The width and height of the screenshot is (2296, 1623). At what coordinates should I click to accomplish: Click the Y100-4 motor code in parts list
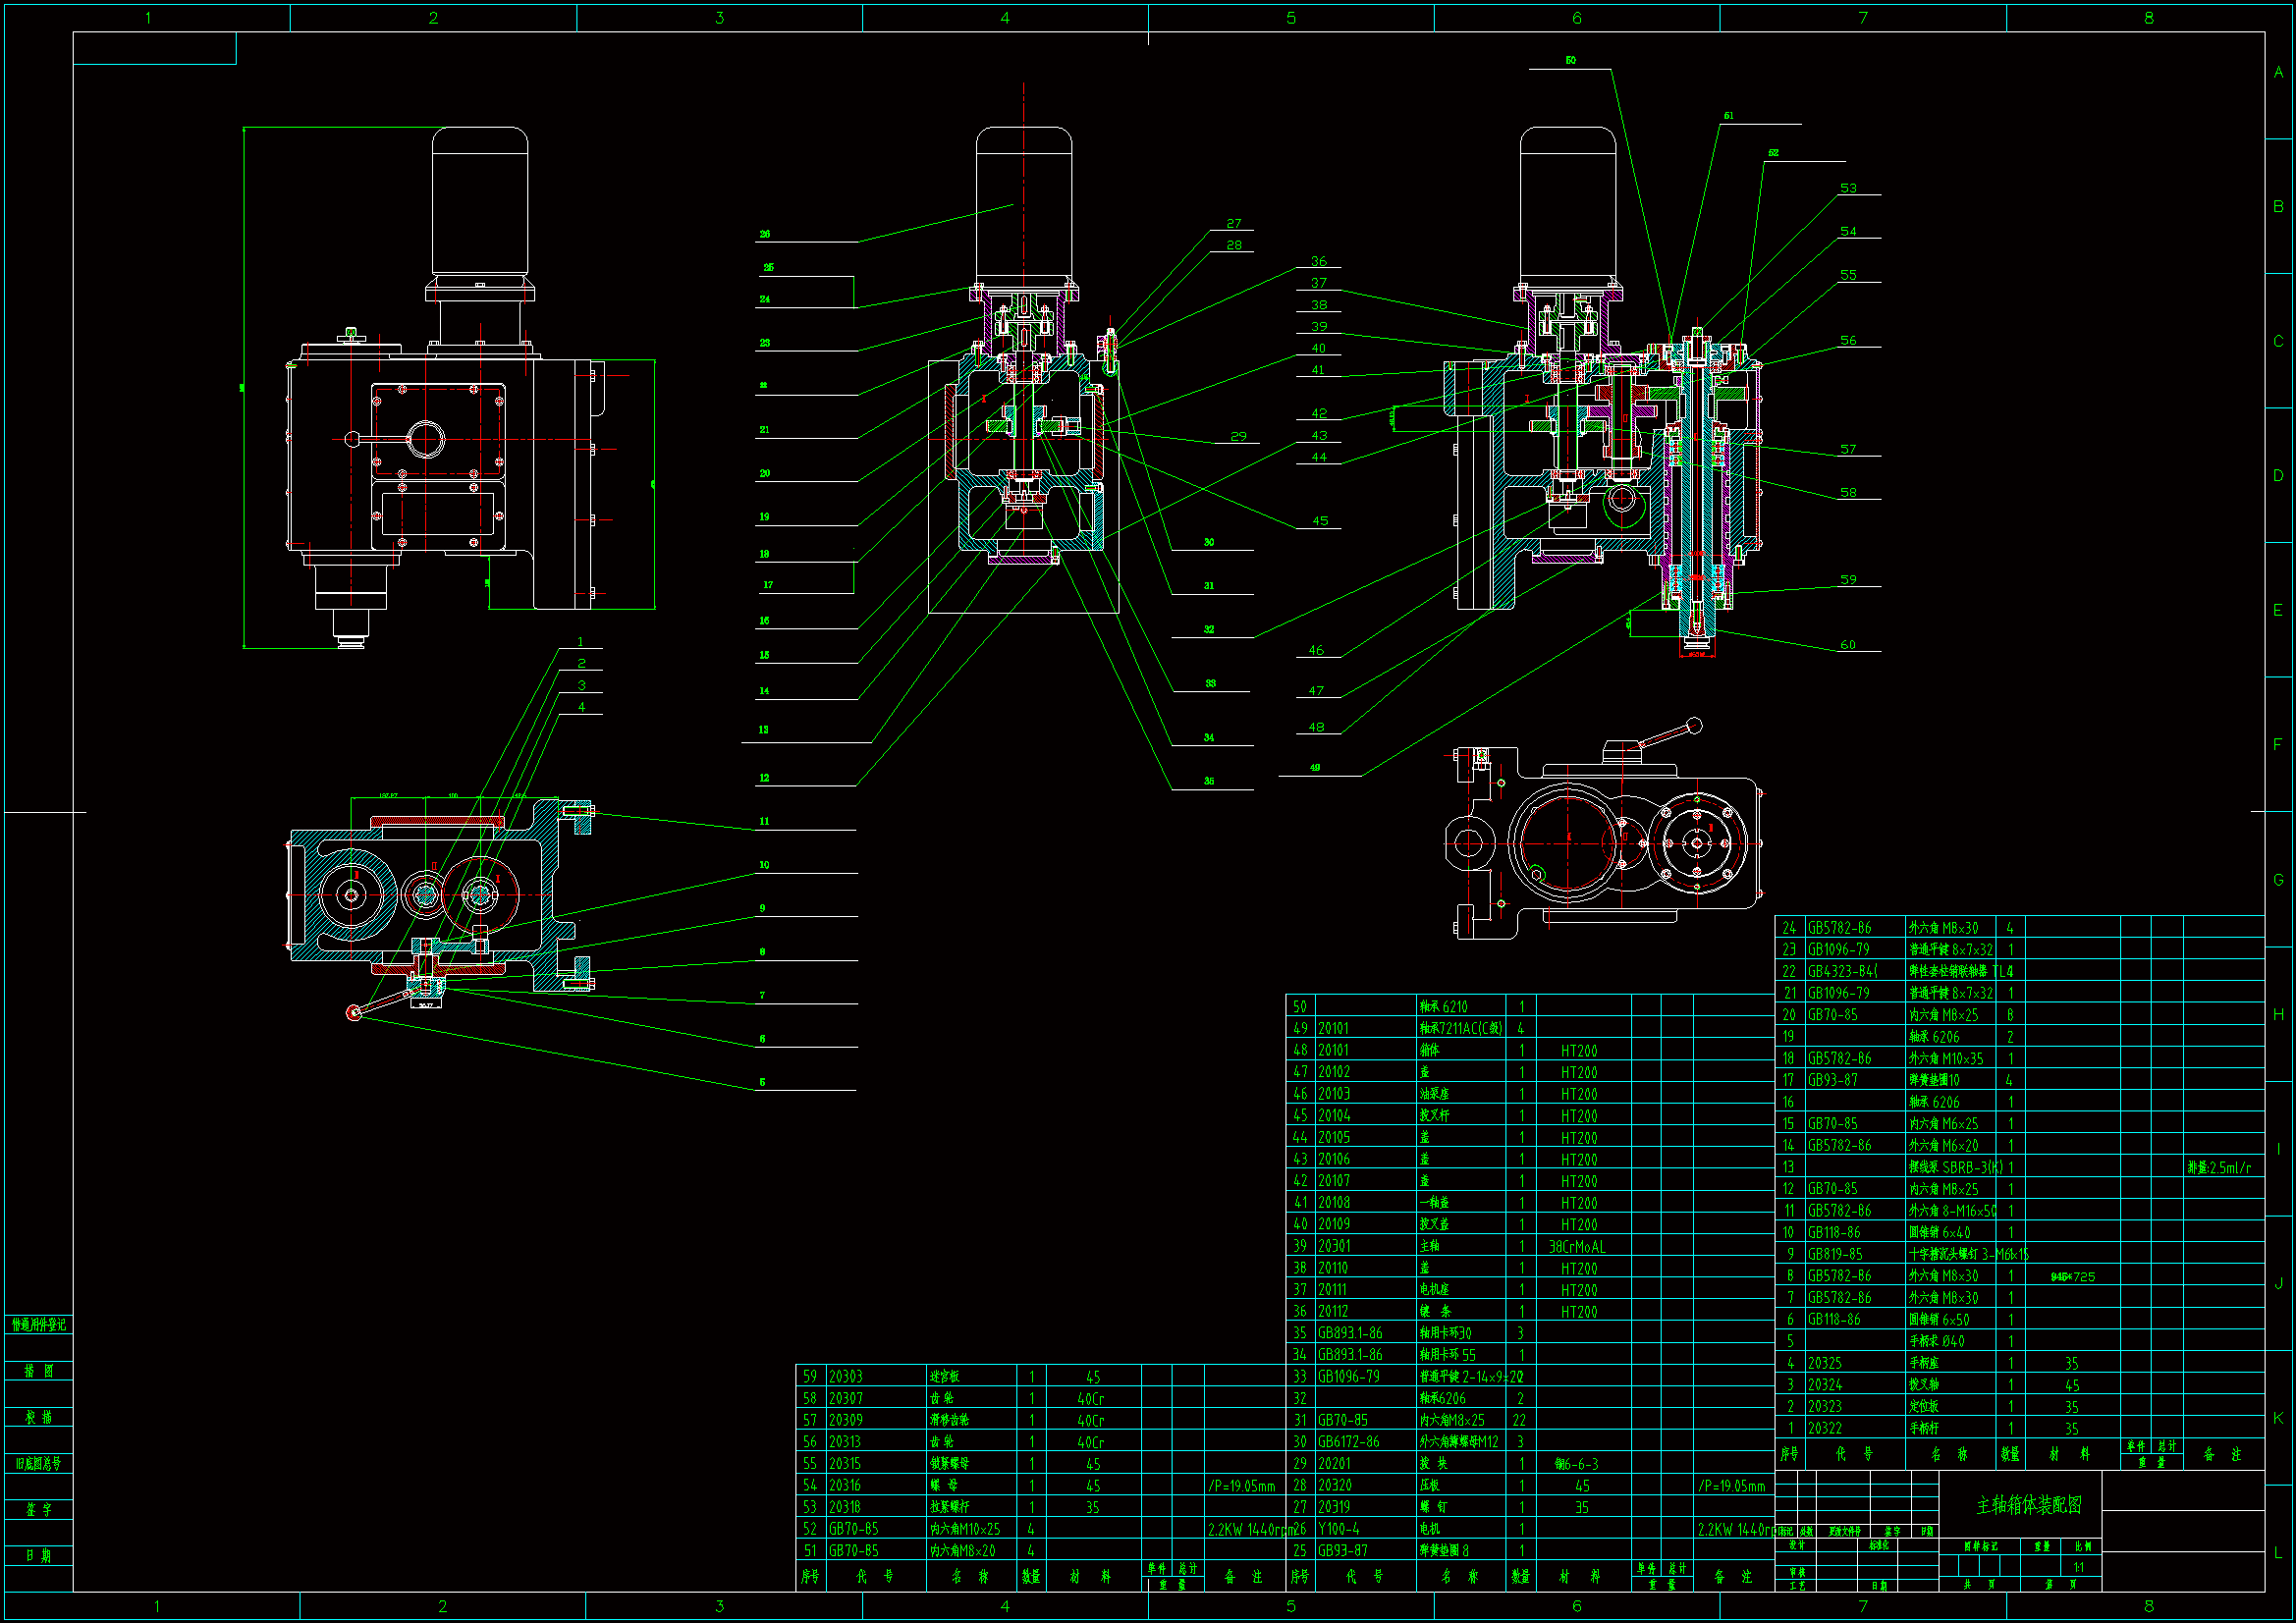click(1338, 1529)
